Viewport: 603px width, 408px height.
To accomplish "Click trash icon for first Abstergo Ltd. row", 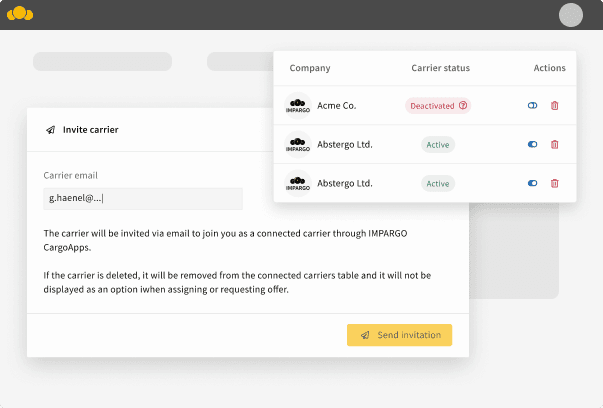I will click(x=555, y=144).
